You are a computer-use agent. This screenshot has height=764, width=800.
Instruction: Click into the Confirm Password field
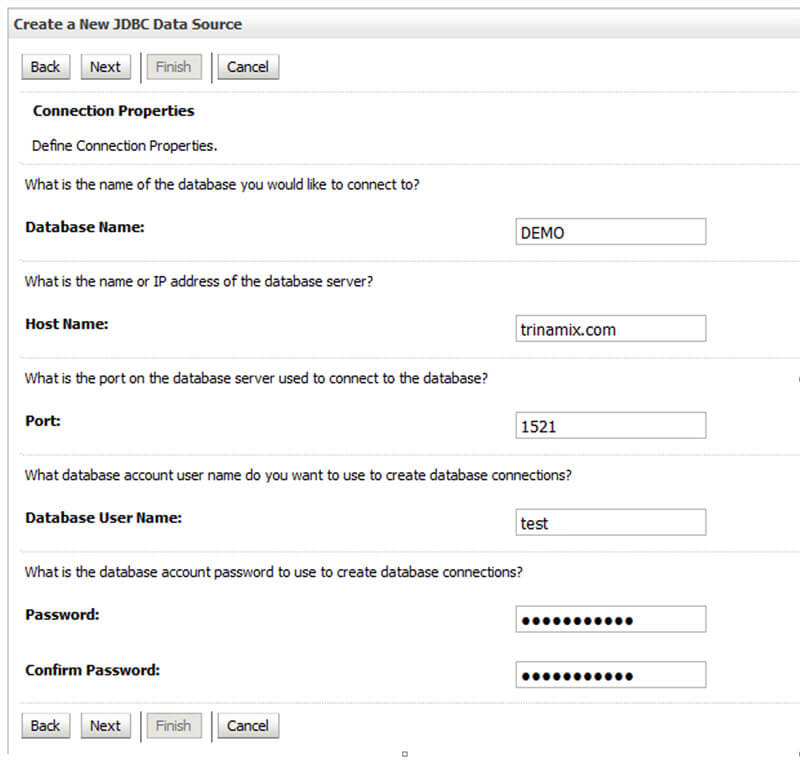point(610,675)
